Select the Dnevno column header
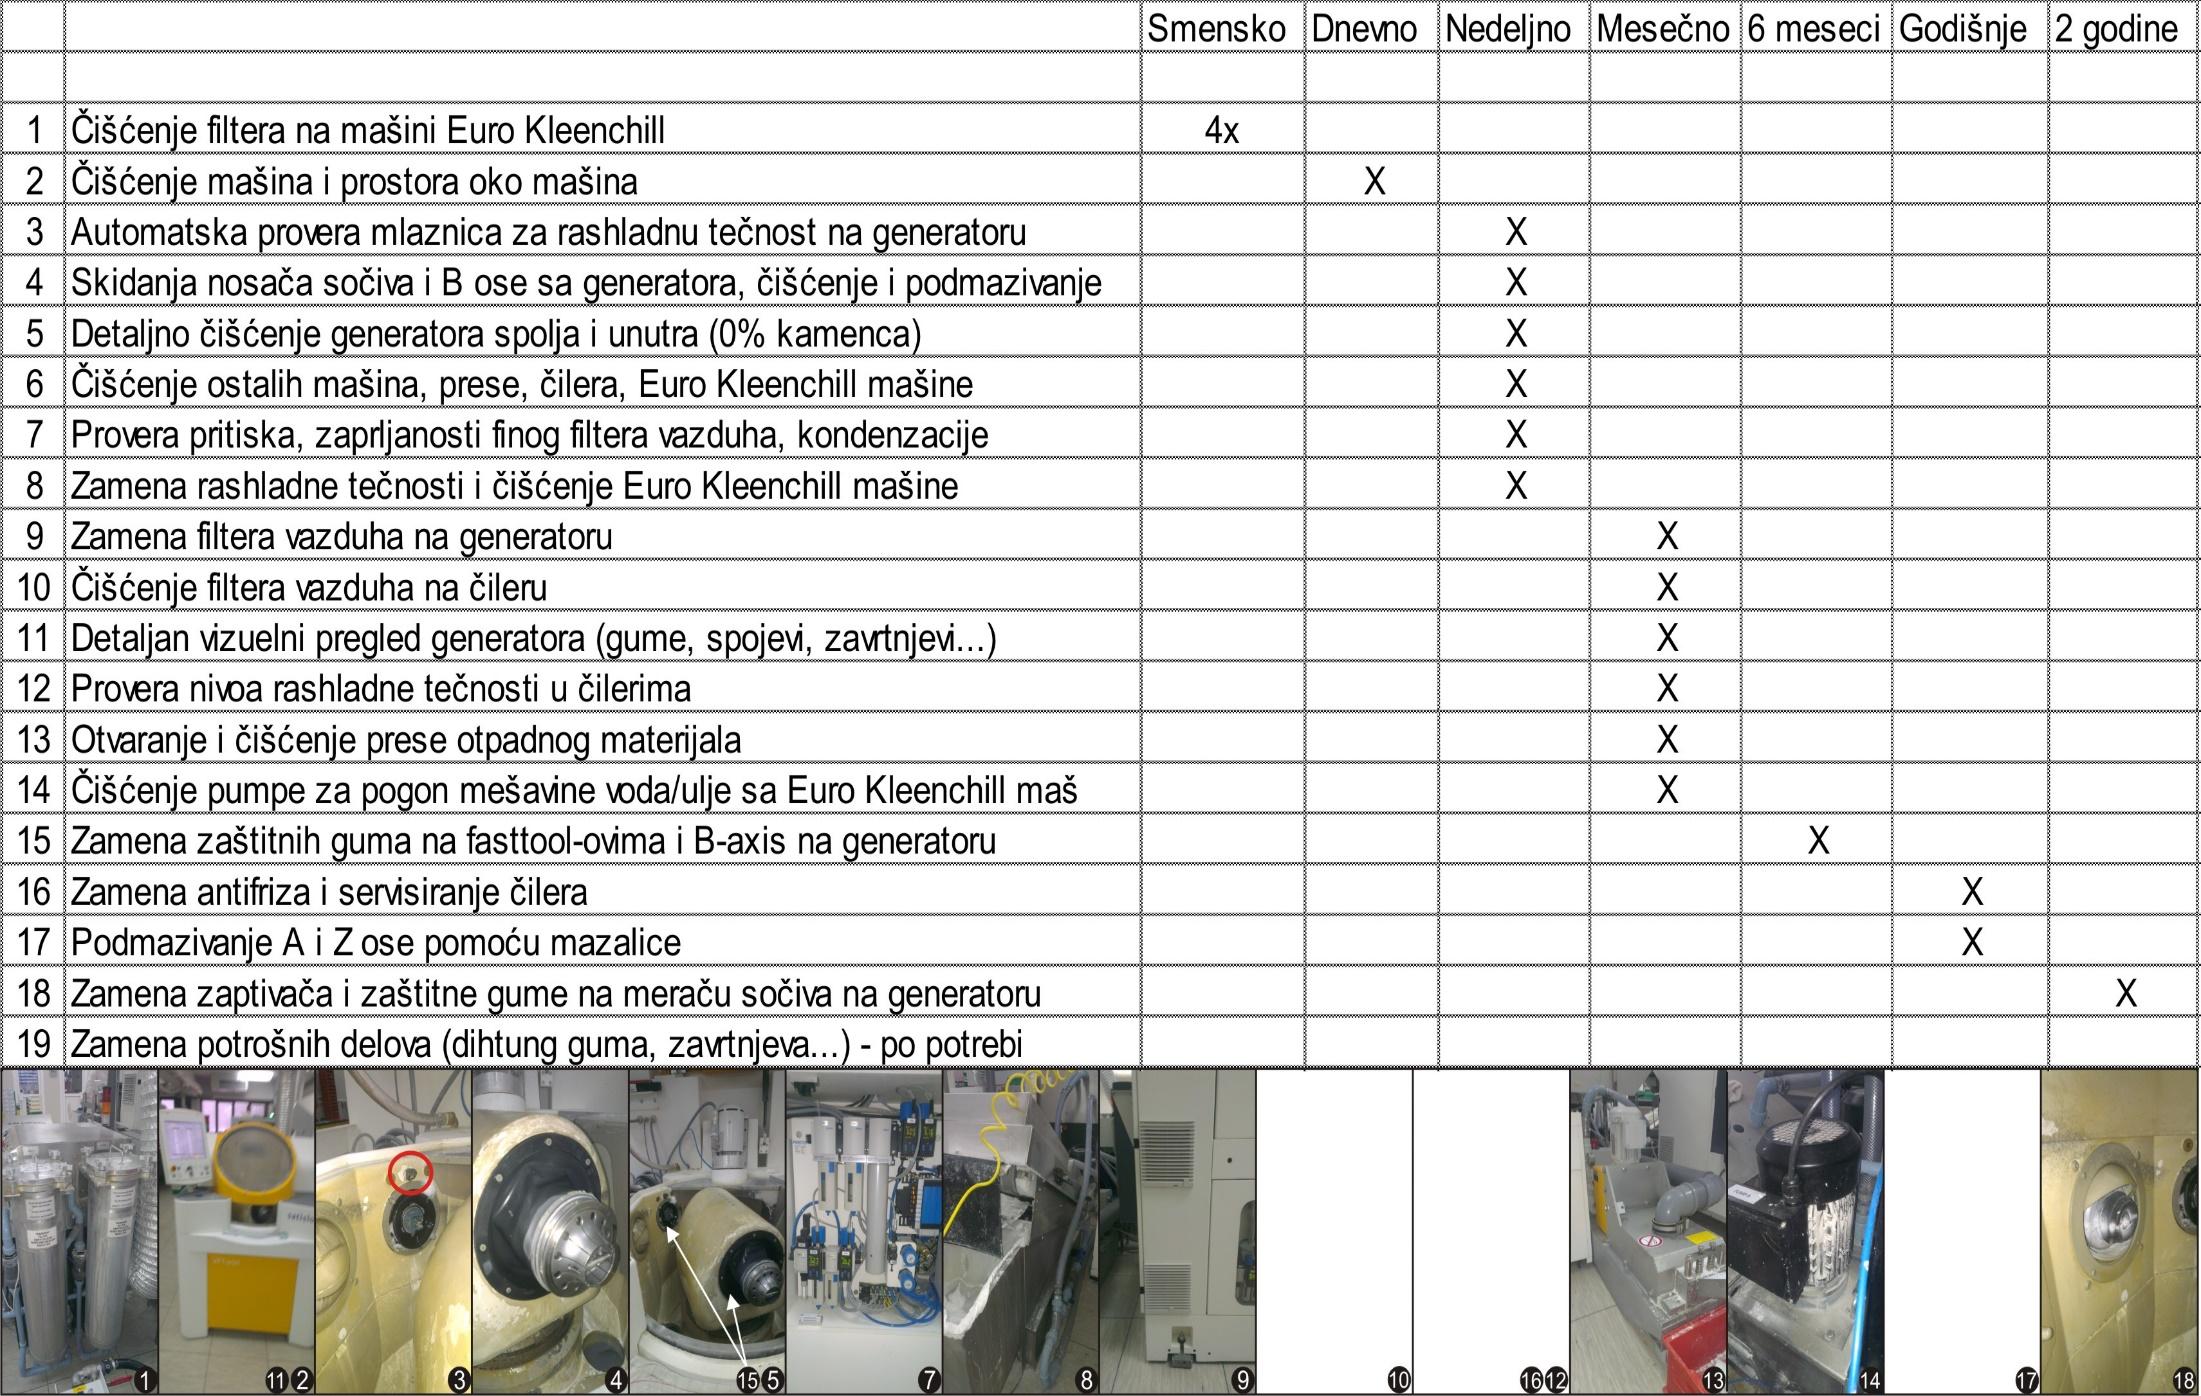The height and width of the screenshot is (1396, 2201). [1364, 28]
